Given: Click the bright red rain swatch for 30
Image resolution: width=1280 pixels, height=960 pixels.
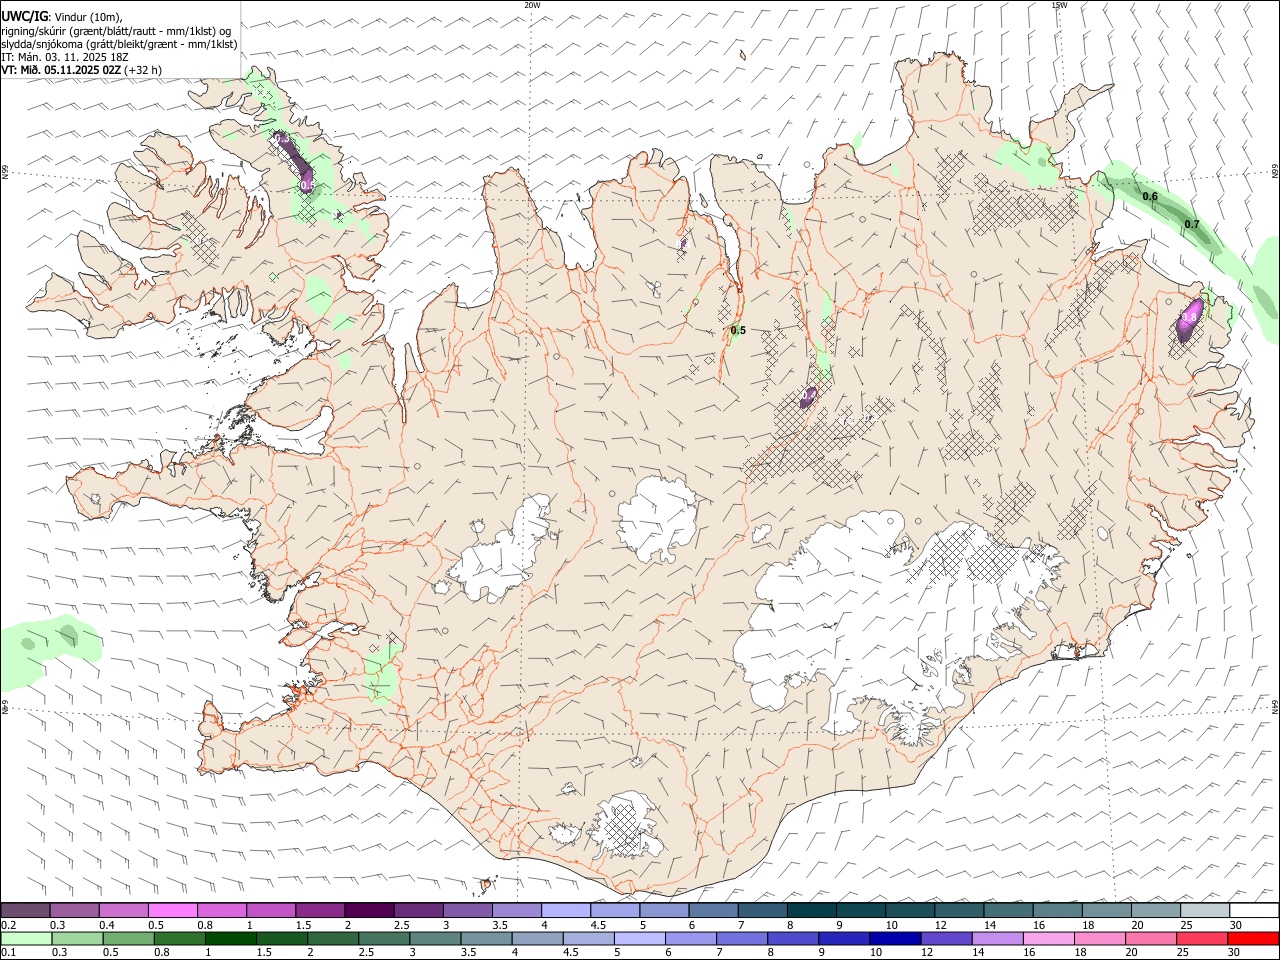Looking at the screenshot, I should pyautogui.click(x=1253, y=938).
